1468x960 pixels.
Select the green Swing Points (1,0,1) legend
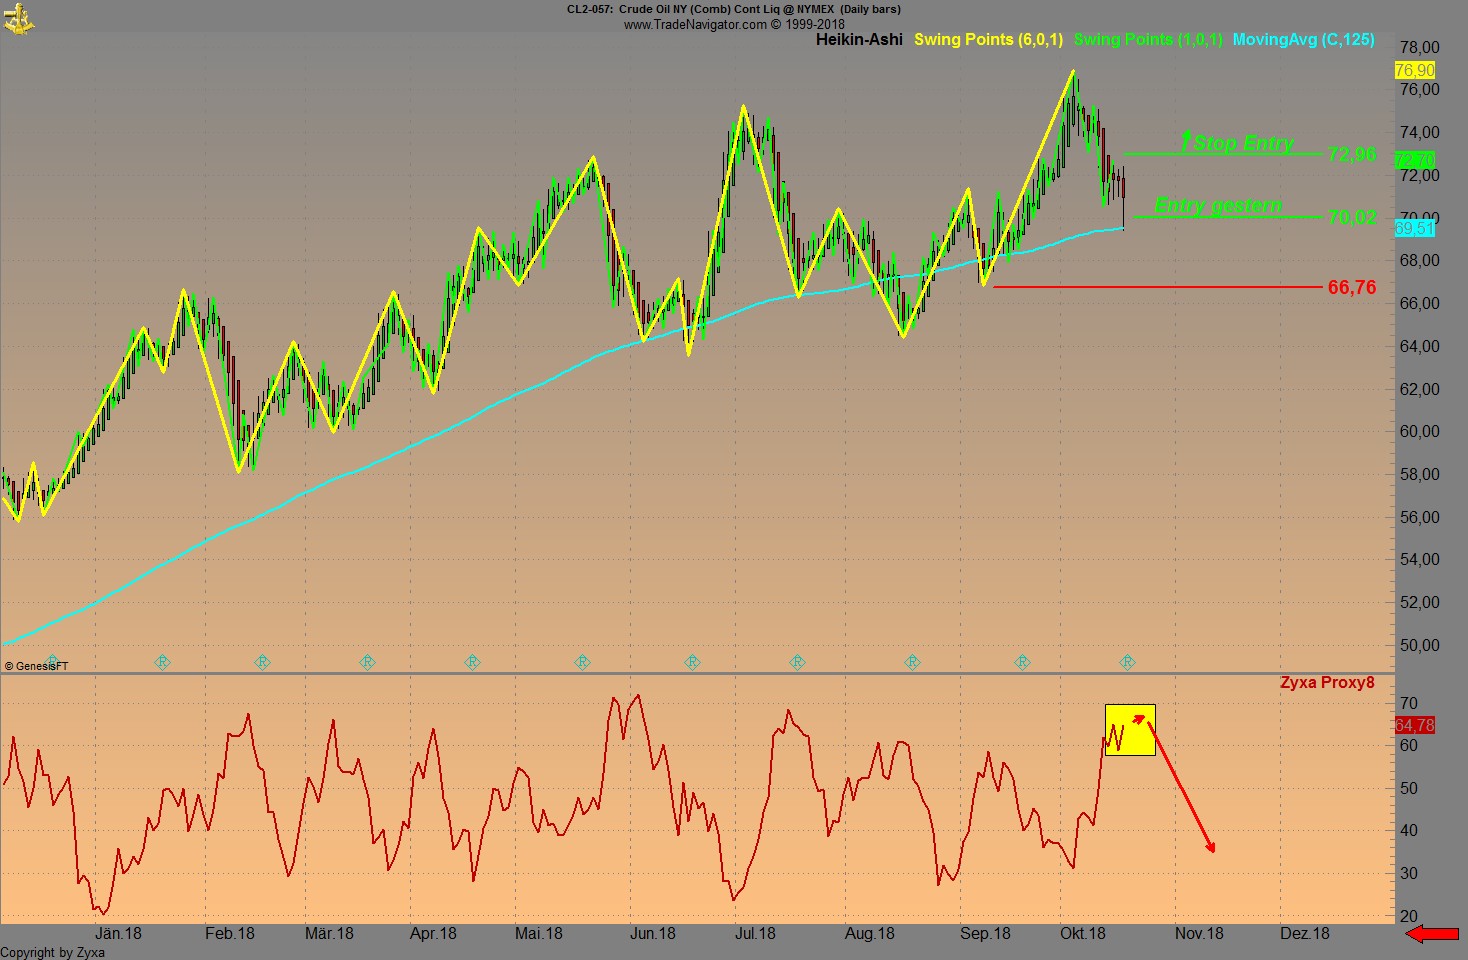coord(1147,40)
